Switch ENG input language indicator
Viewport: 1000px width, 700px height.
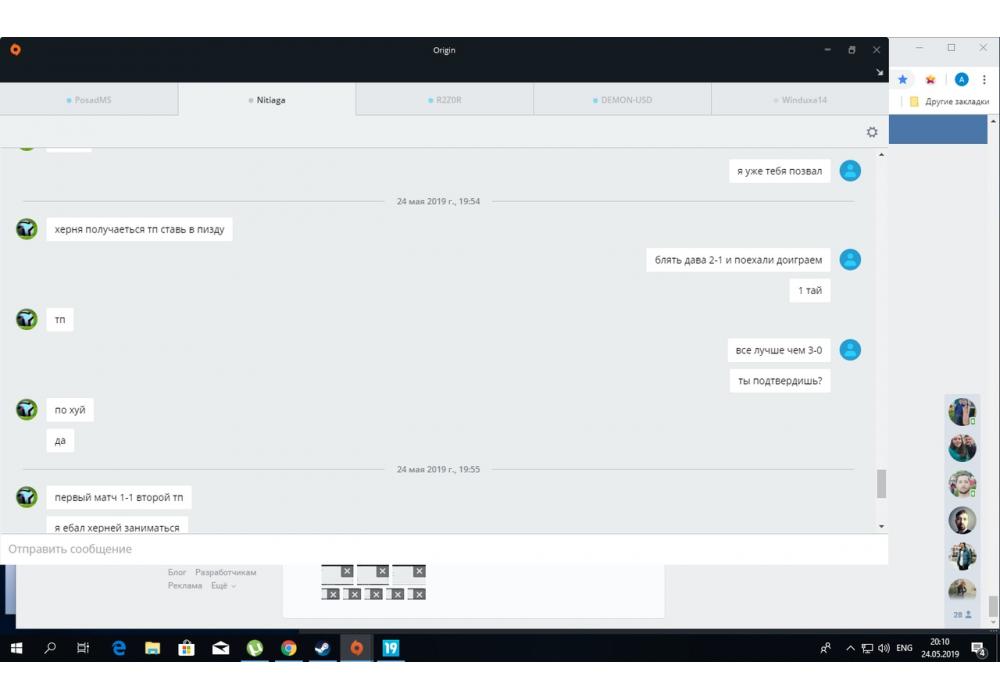904,648
